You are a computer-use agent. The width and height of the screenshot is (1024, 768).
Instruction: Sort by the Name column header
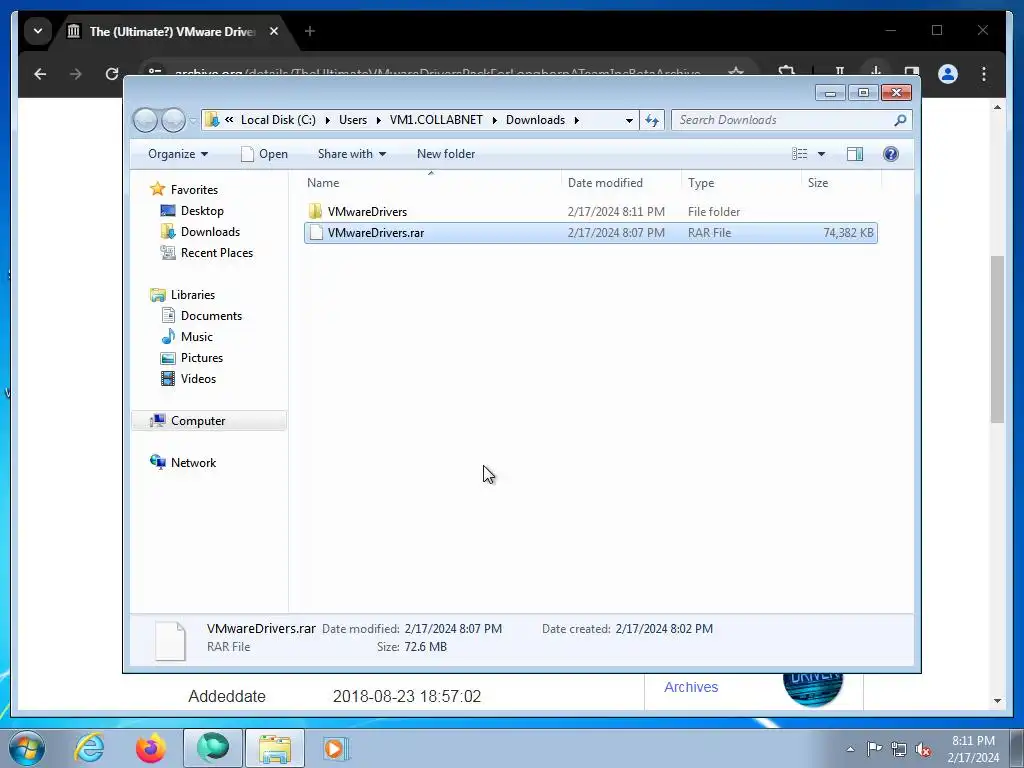click(x=431, y=183)
